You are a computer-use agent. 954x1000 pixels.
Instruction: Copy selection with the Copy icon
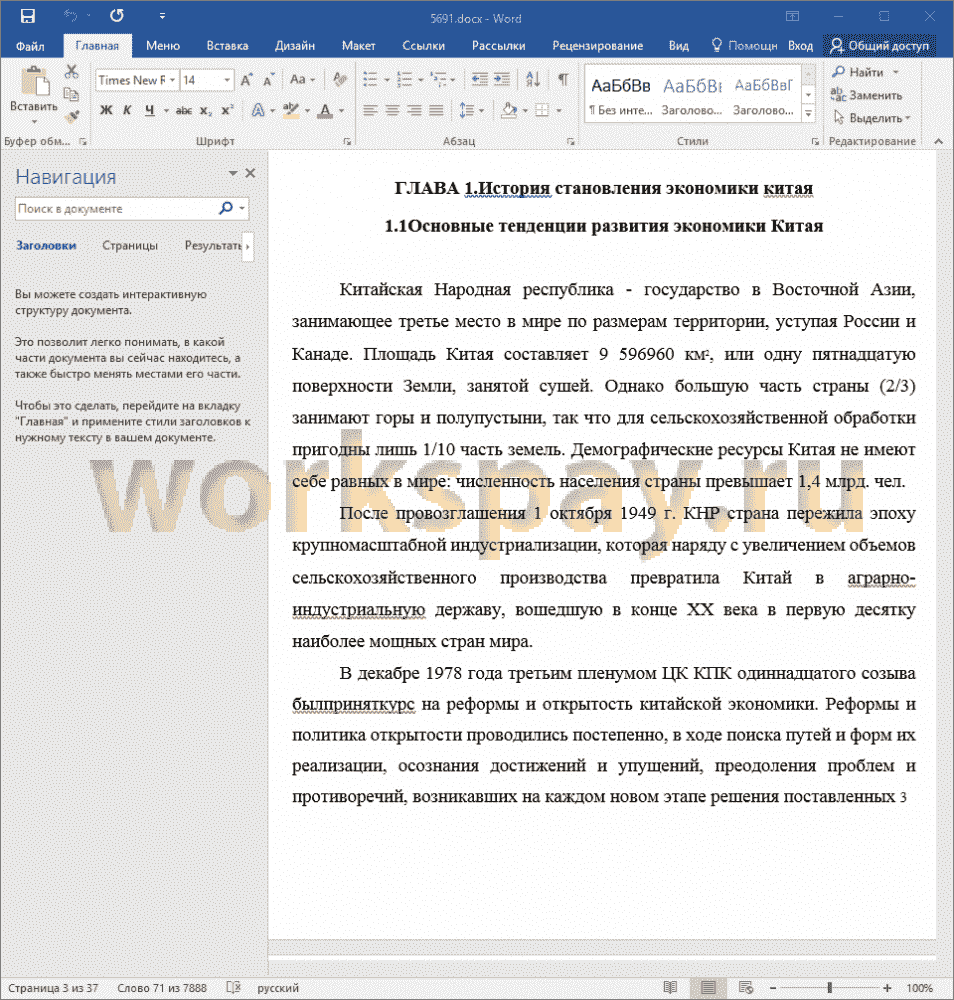pyautogui.click(x=71, y=94)
